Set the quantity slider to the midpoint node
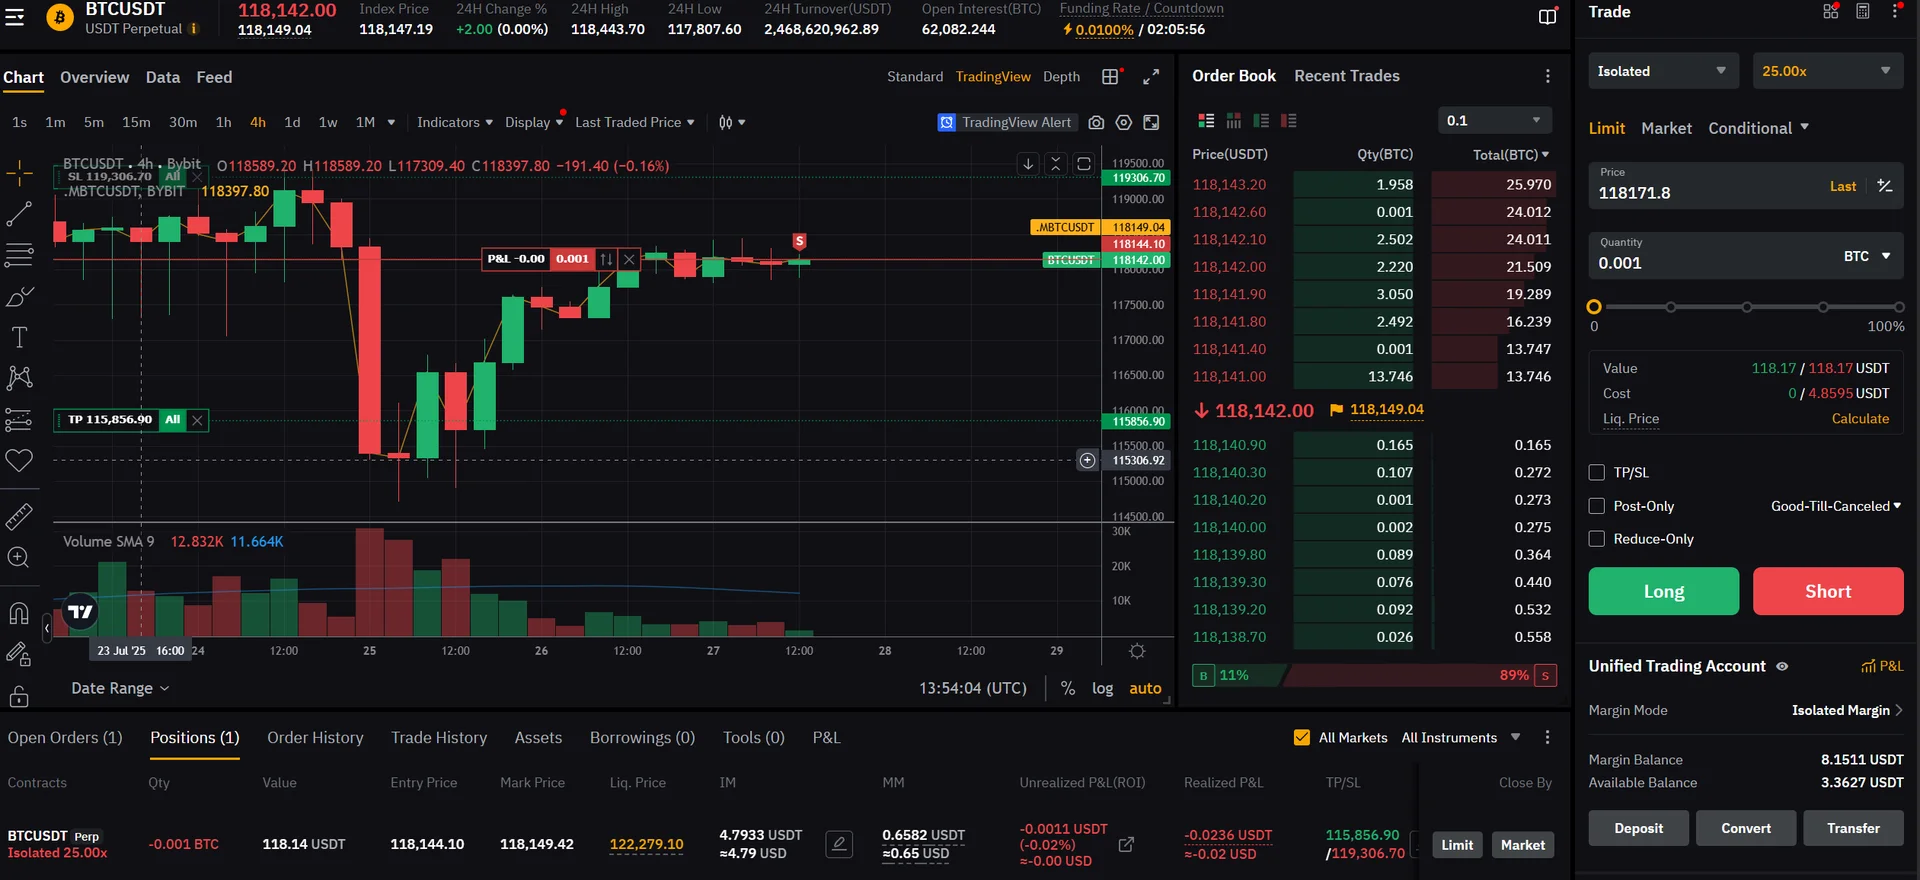The width and height of the screenshot is (1920, 880). (1747, 307)
